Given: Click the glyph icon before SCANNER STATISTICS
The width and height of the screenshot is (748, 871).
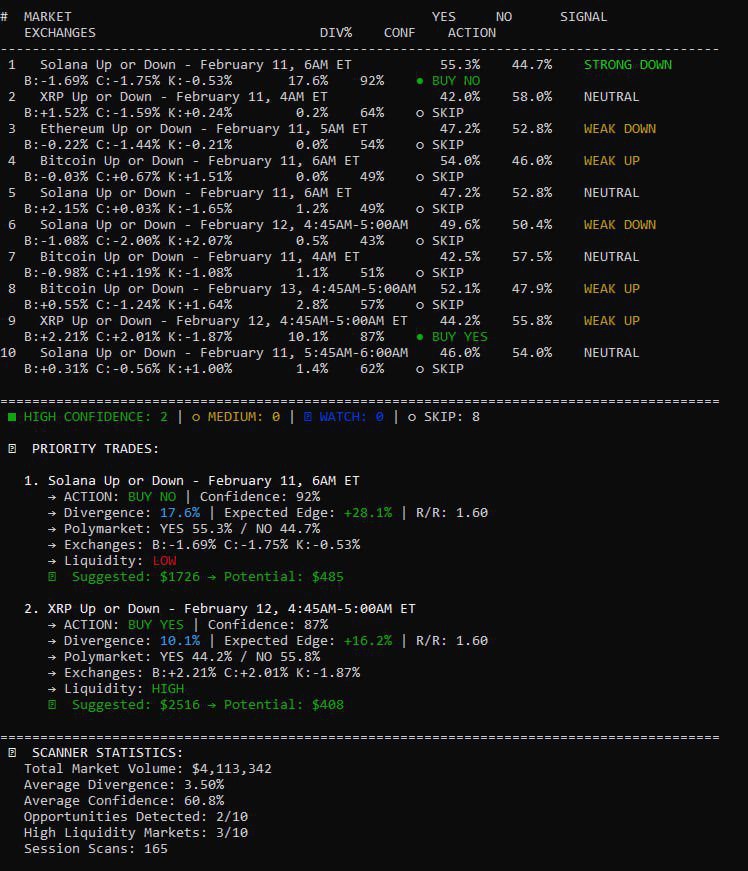Looking at the screenshot, I should click(12, 753).
